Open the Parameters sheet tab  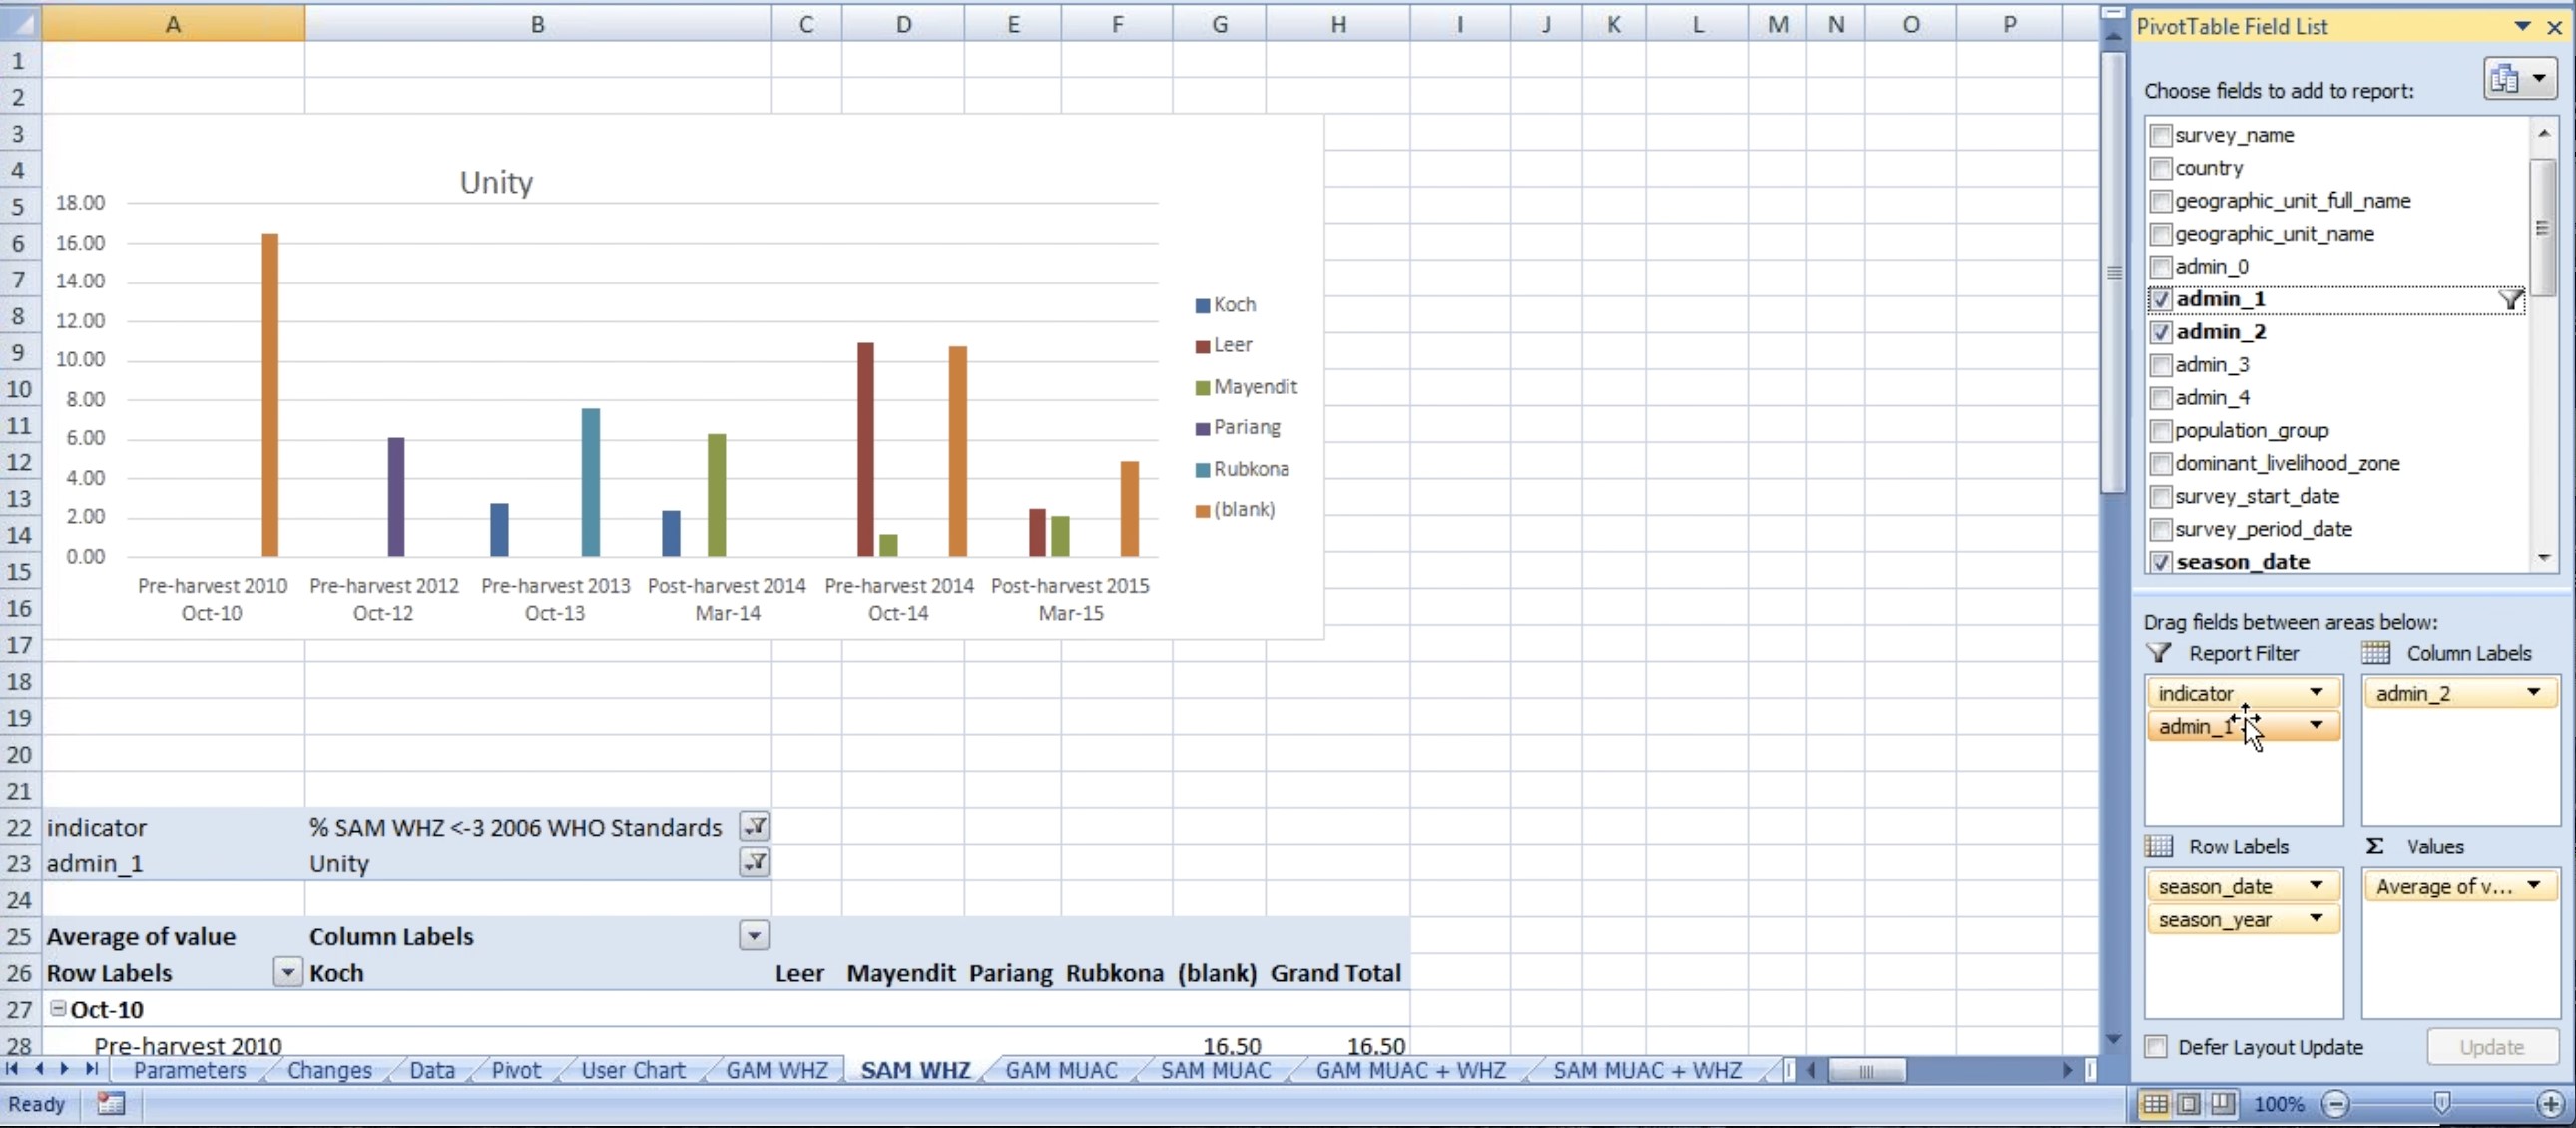(189, 1070)
